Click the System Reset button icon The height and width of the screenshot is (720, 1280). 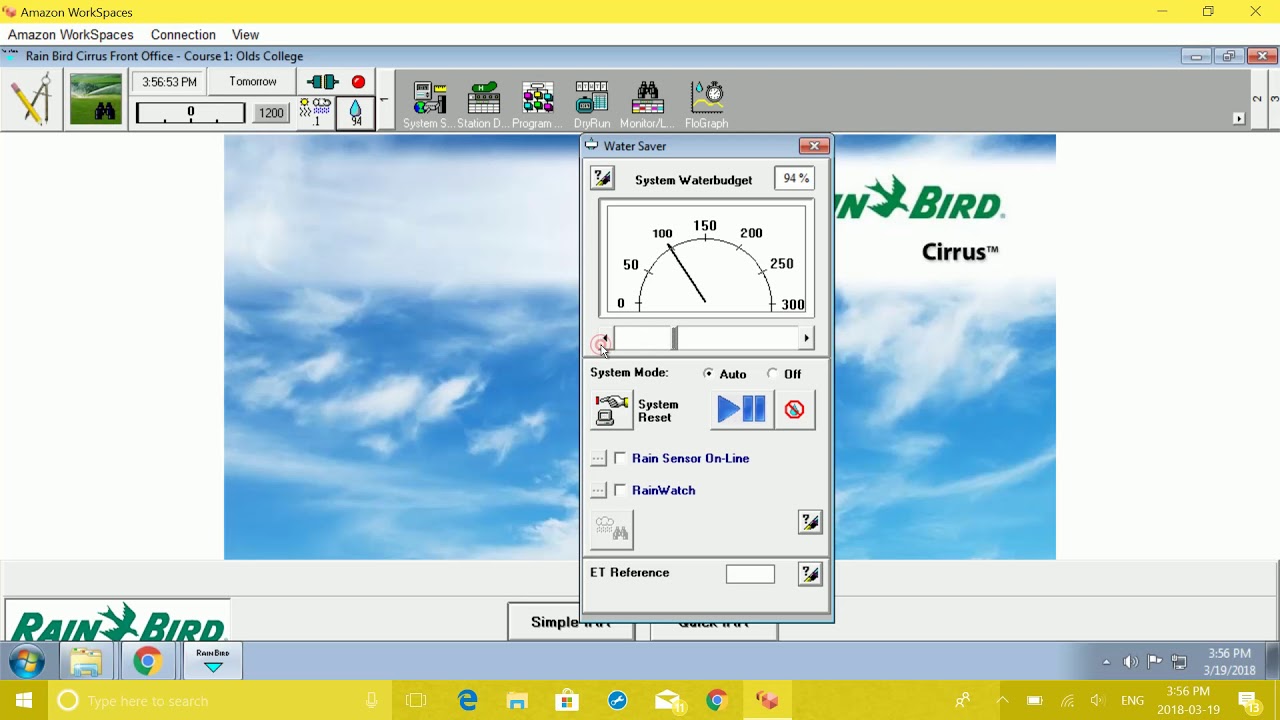pyautogui.click(x=612, y=410)
